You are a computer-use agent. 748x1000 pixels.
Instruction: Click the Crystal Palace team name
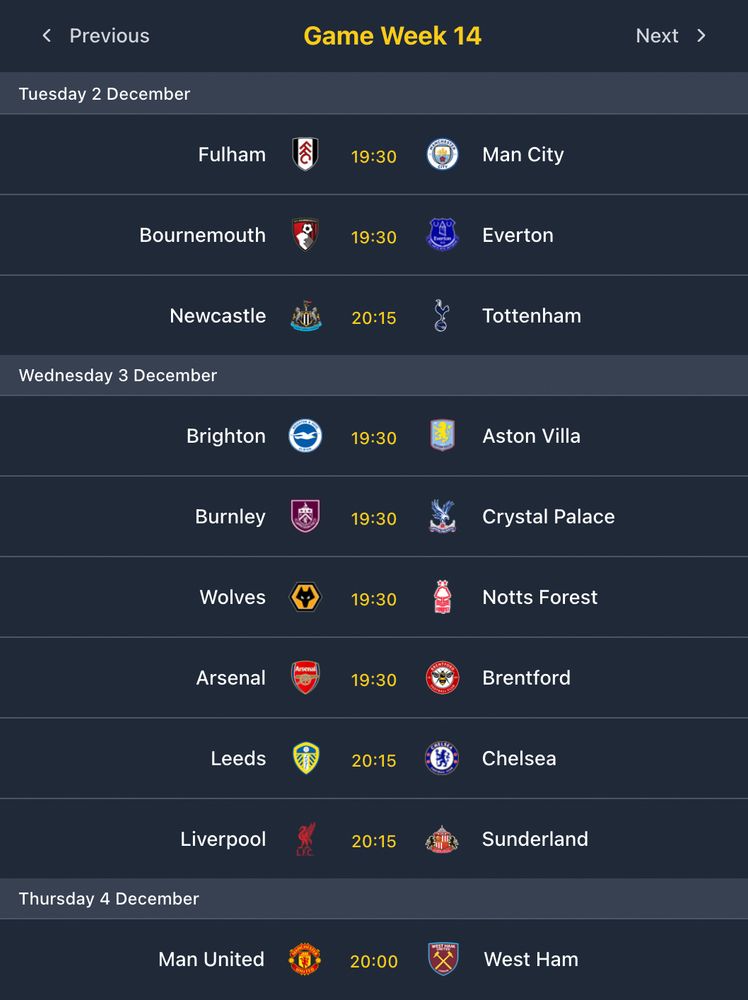tap(548, 517)
